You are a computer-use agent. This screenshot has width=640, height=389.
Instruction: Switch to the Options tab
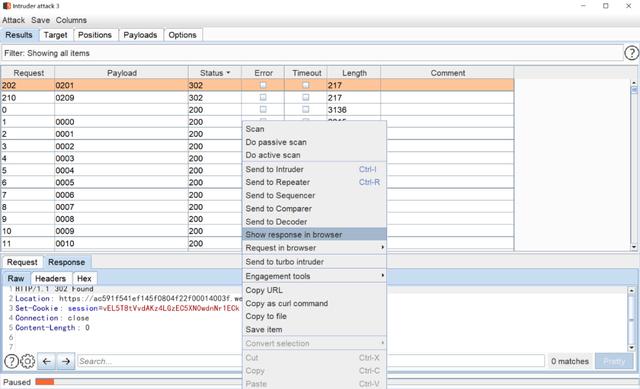182,35
